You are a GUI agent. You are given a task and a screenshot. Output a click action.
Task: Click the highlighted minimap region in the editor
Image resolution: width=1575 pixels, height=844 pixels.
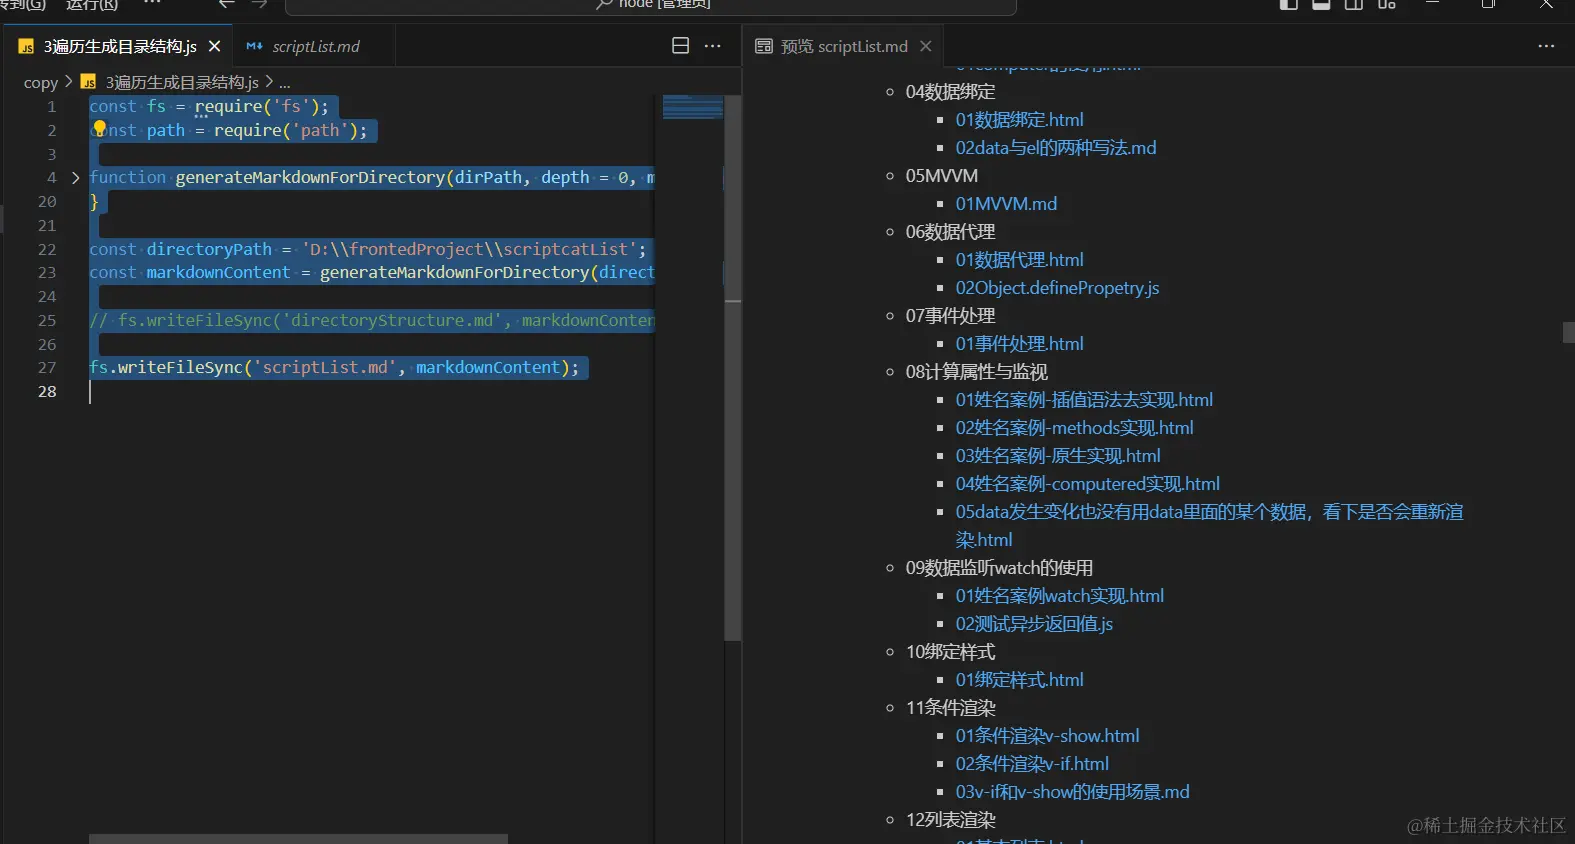(692, 107)
